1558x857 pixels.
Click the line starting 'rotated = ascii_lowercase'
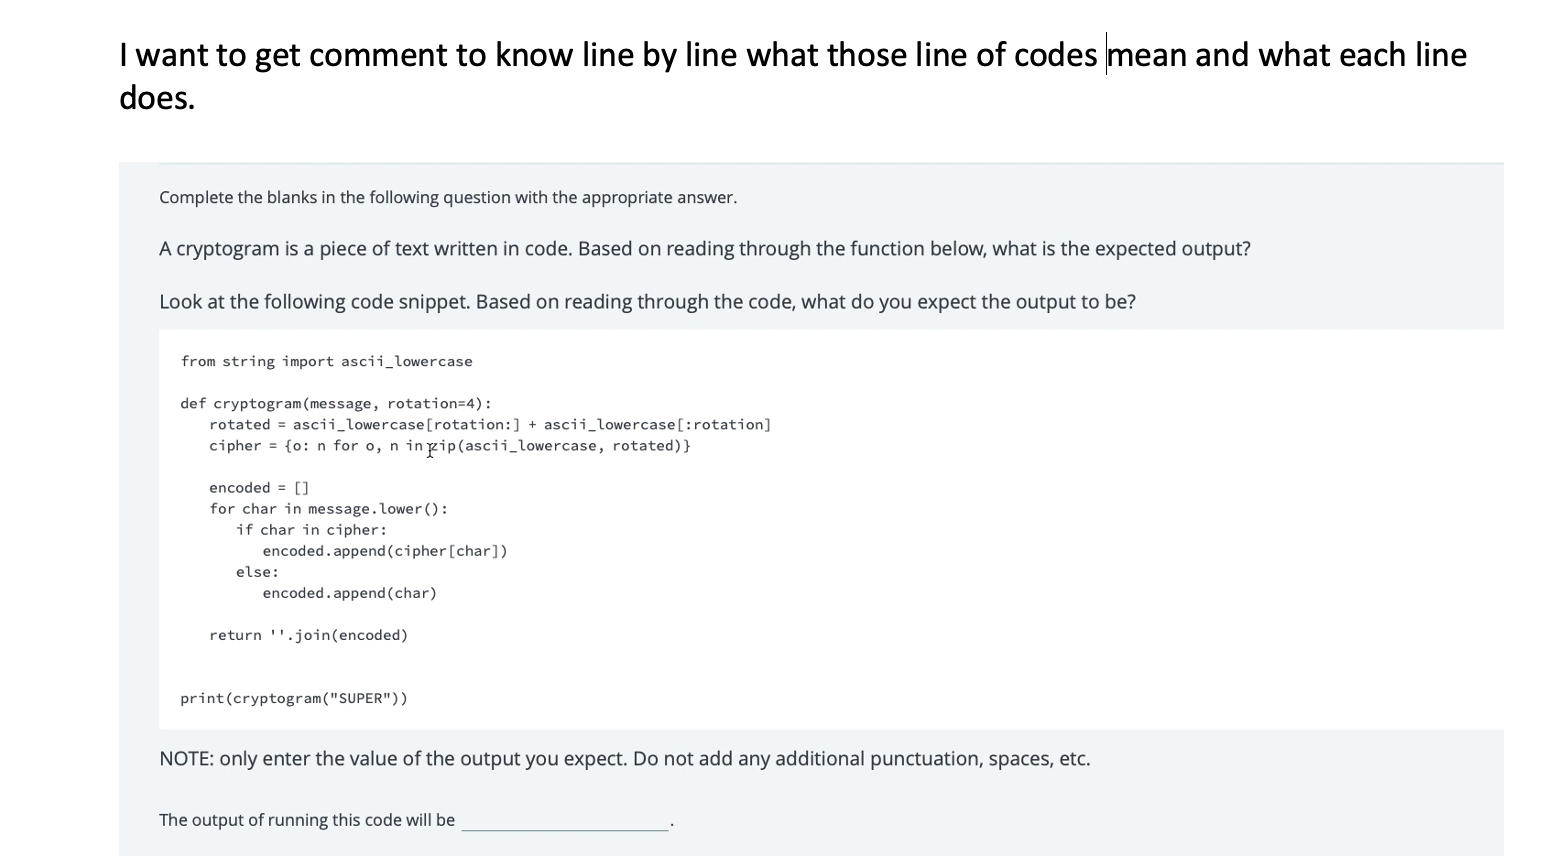tap(490, 424)
